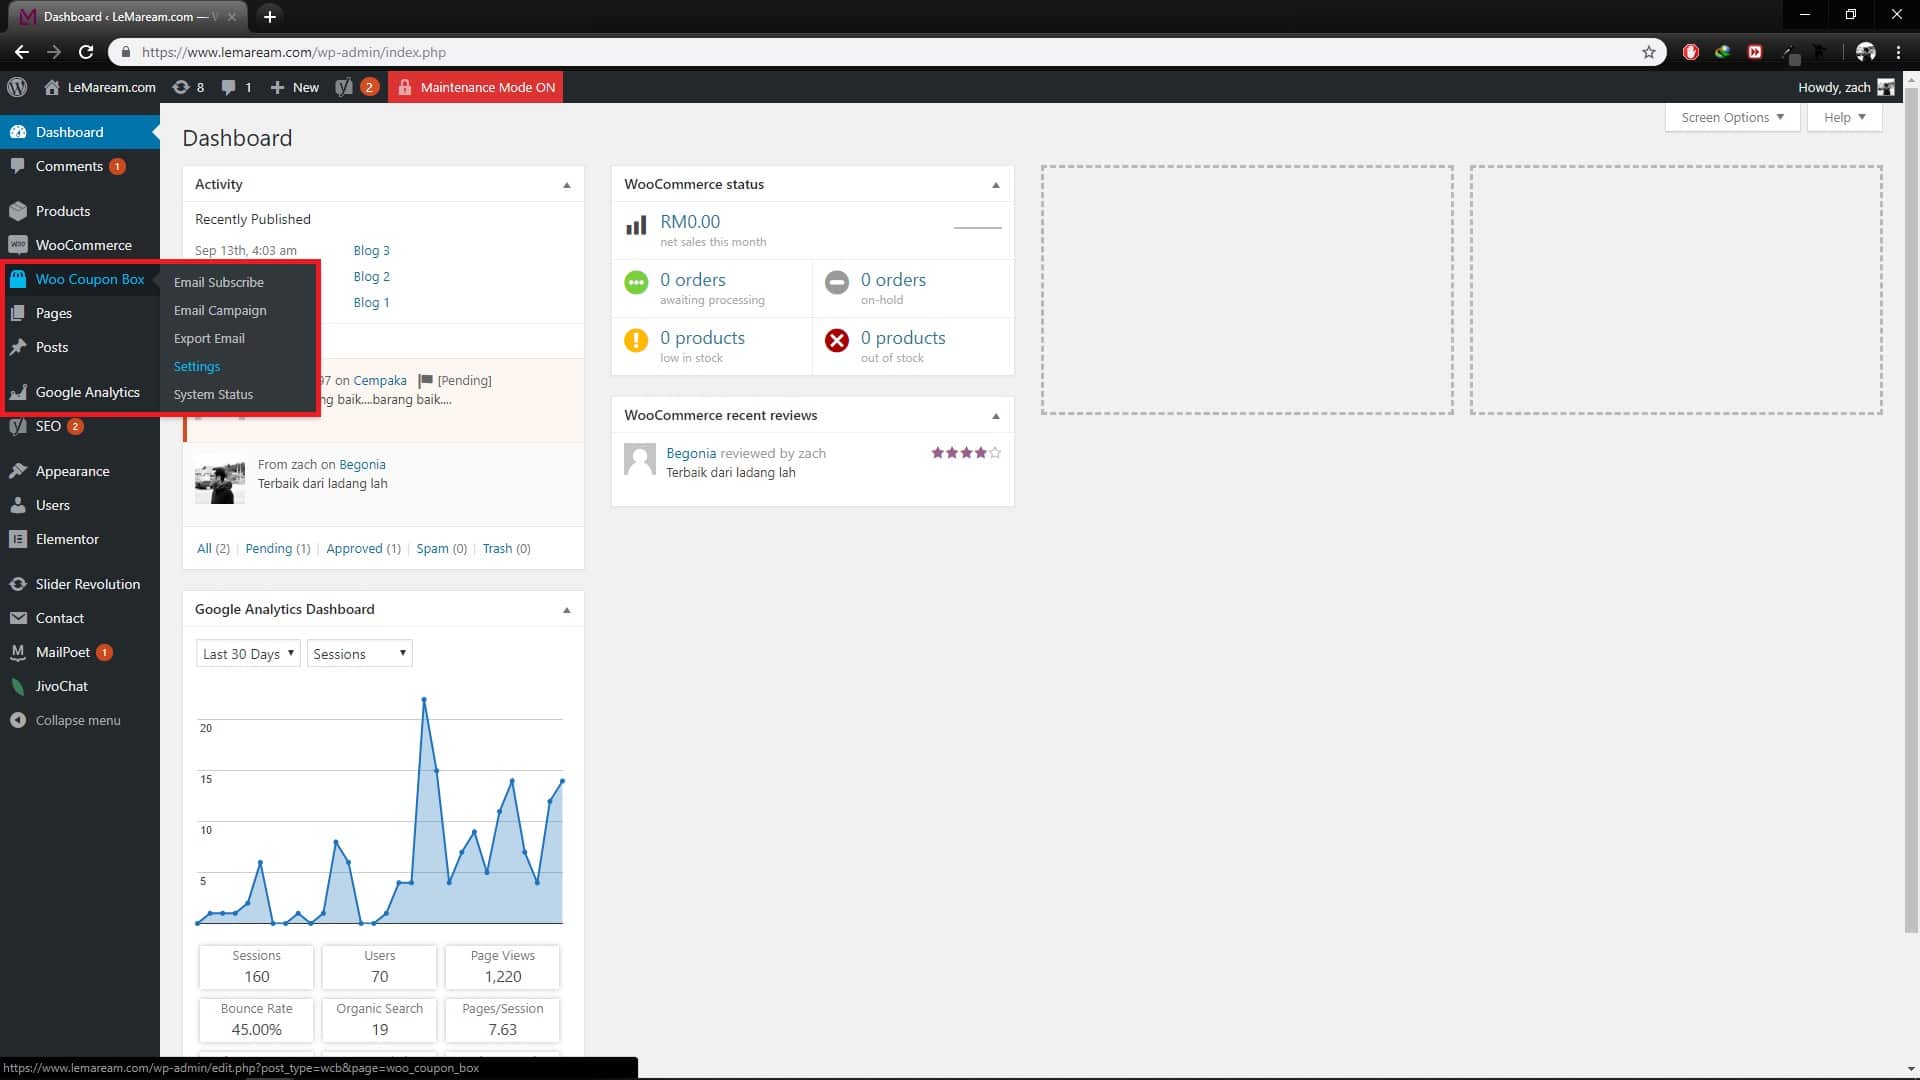Click the Posts pin icon
This screenshot has height=1080, width=1920.
coord(18,347)
